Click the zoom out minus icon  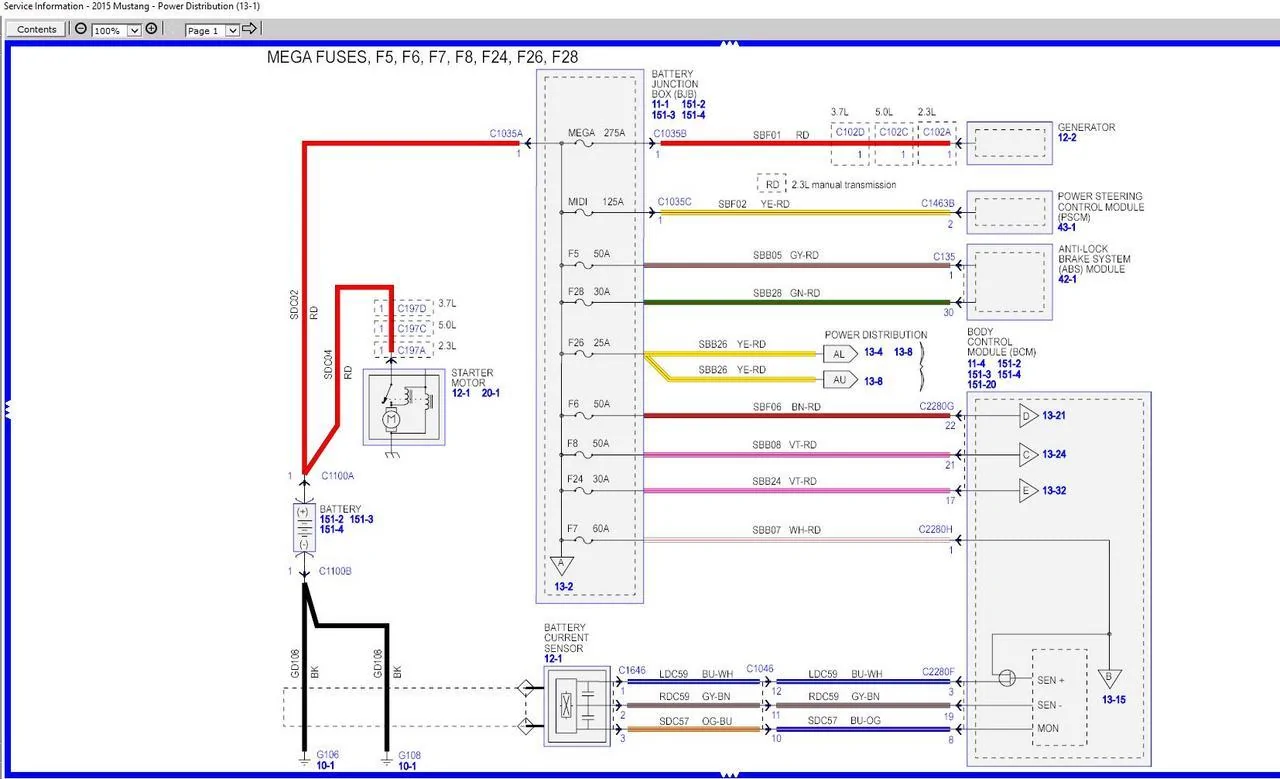81,28
